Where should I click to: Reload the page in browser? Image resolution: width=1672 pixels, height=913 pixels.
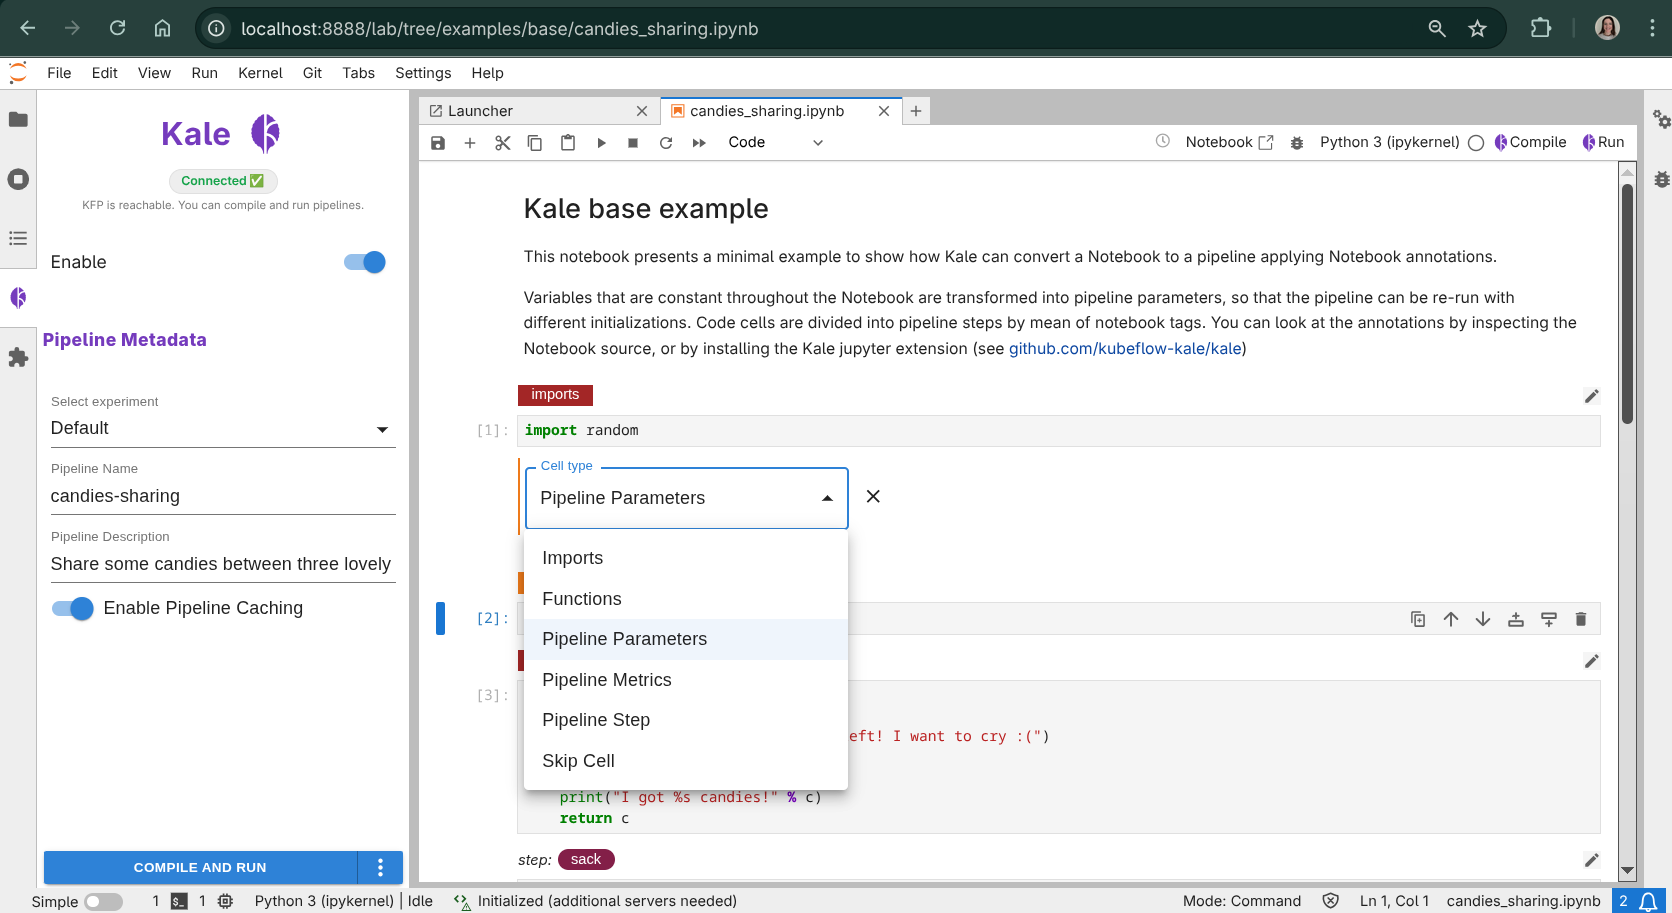point(118,28)
